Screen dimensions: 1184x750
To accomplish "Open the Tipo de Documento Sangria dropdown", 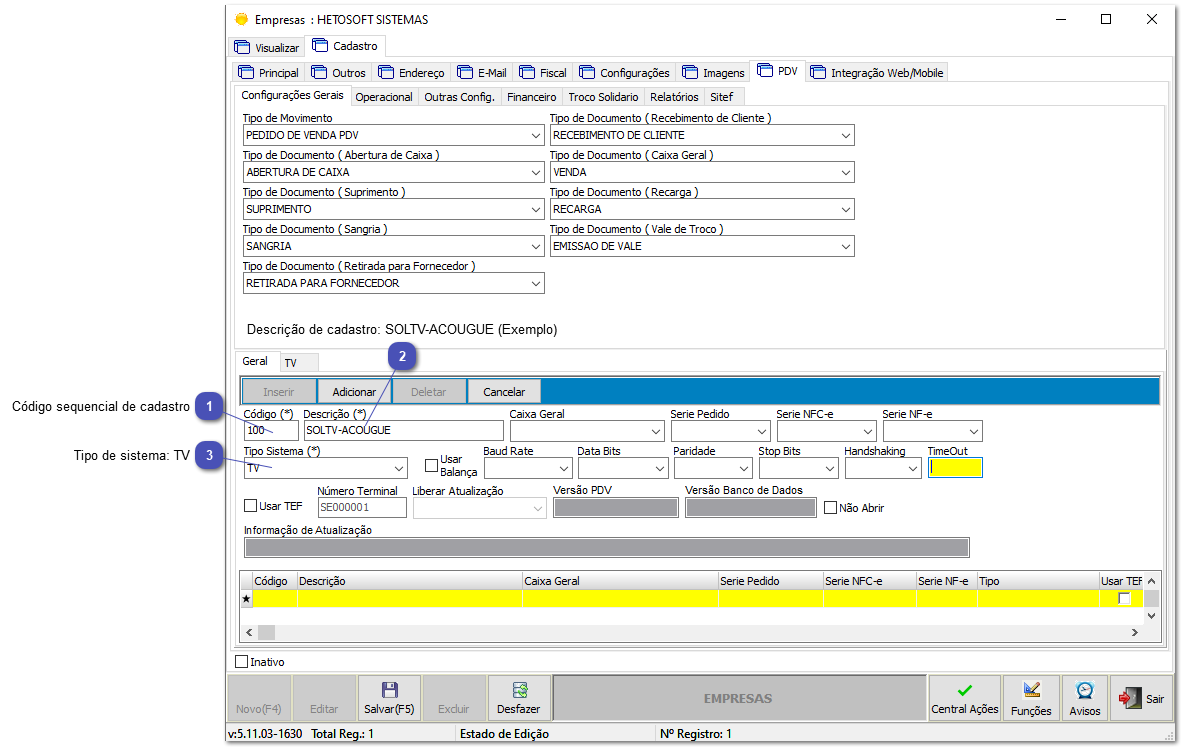I will (x=533, y=245).
